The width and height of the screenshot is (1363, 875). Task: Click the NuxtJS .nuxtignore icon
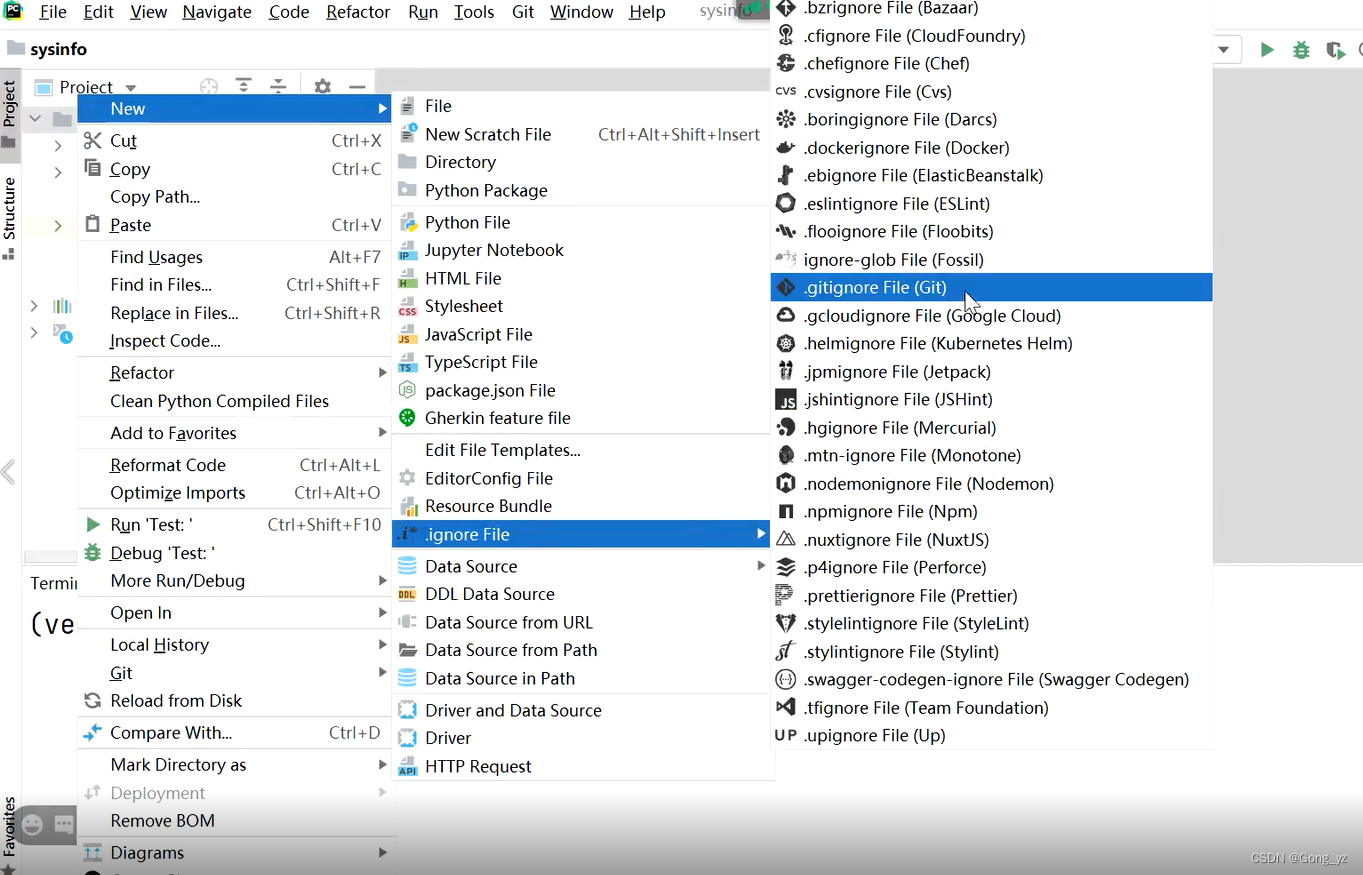pyautogui.click(x=786, y=539)
